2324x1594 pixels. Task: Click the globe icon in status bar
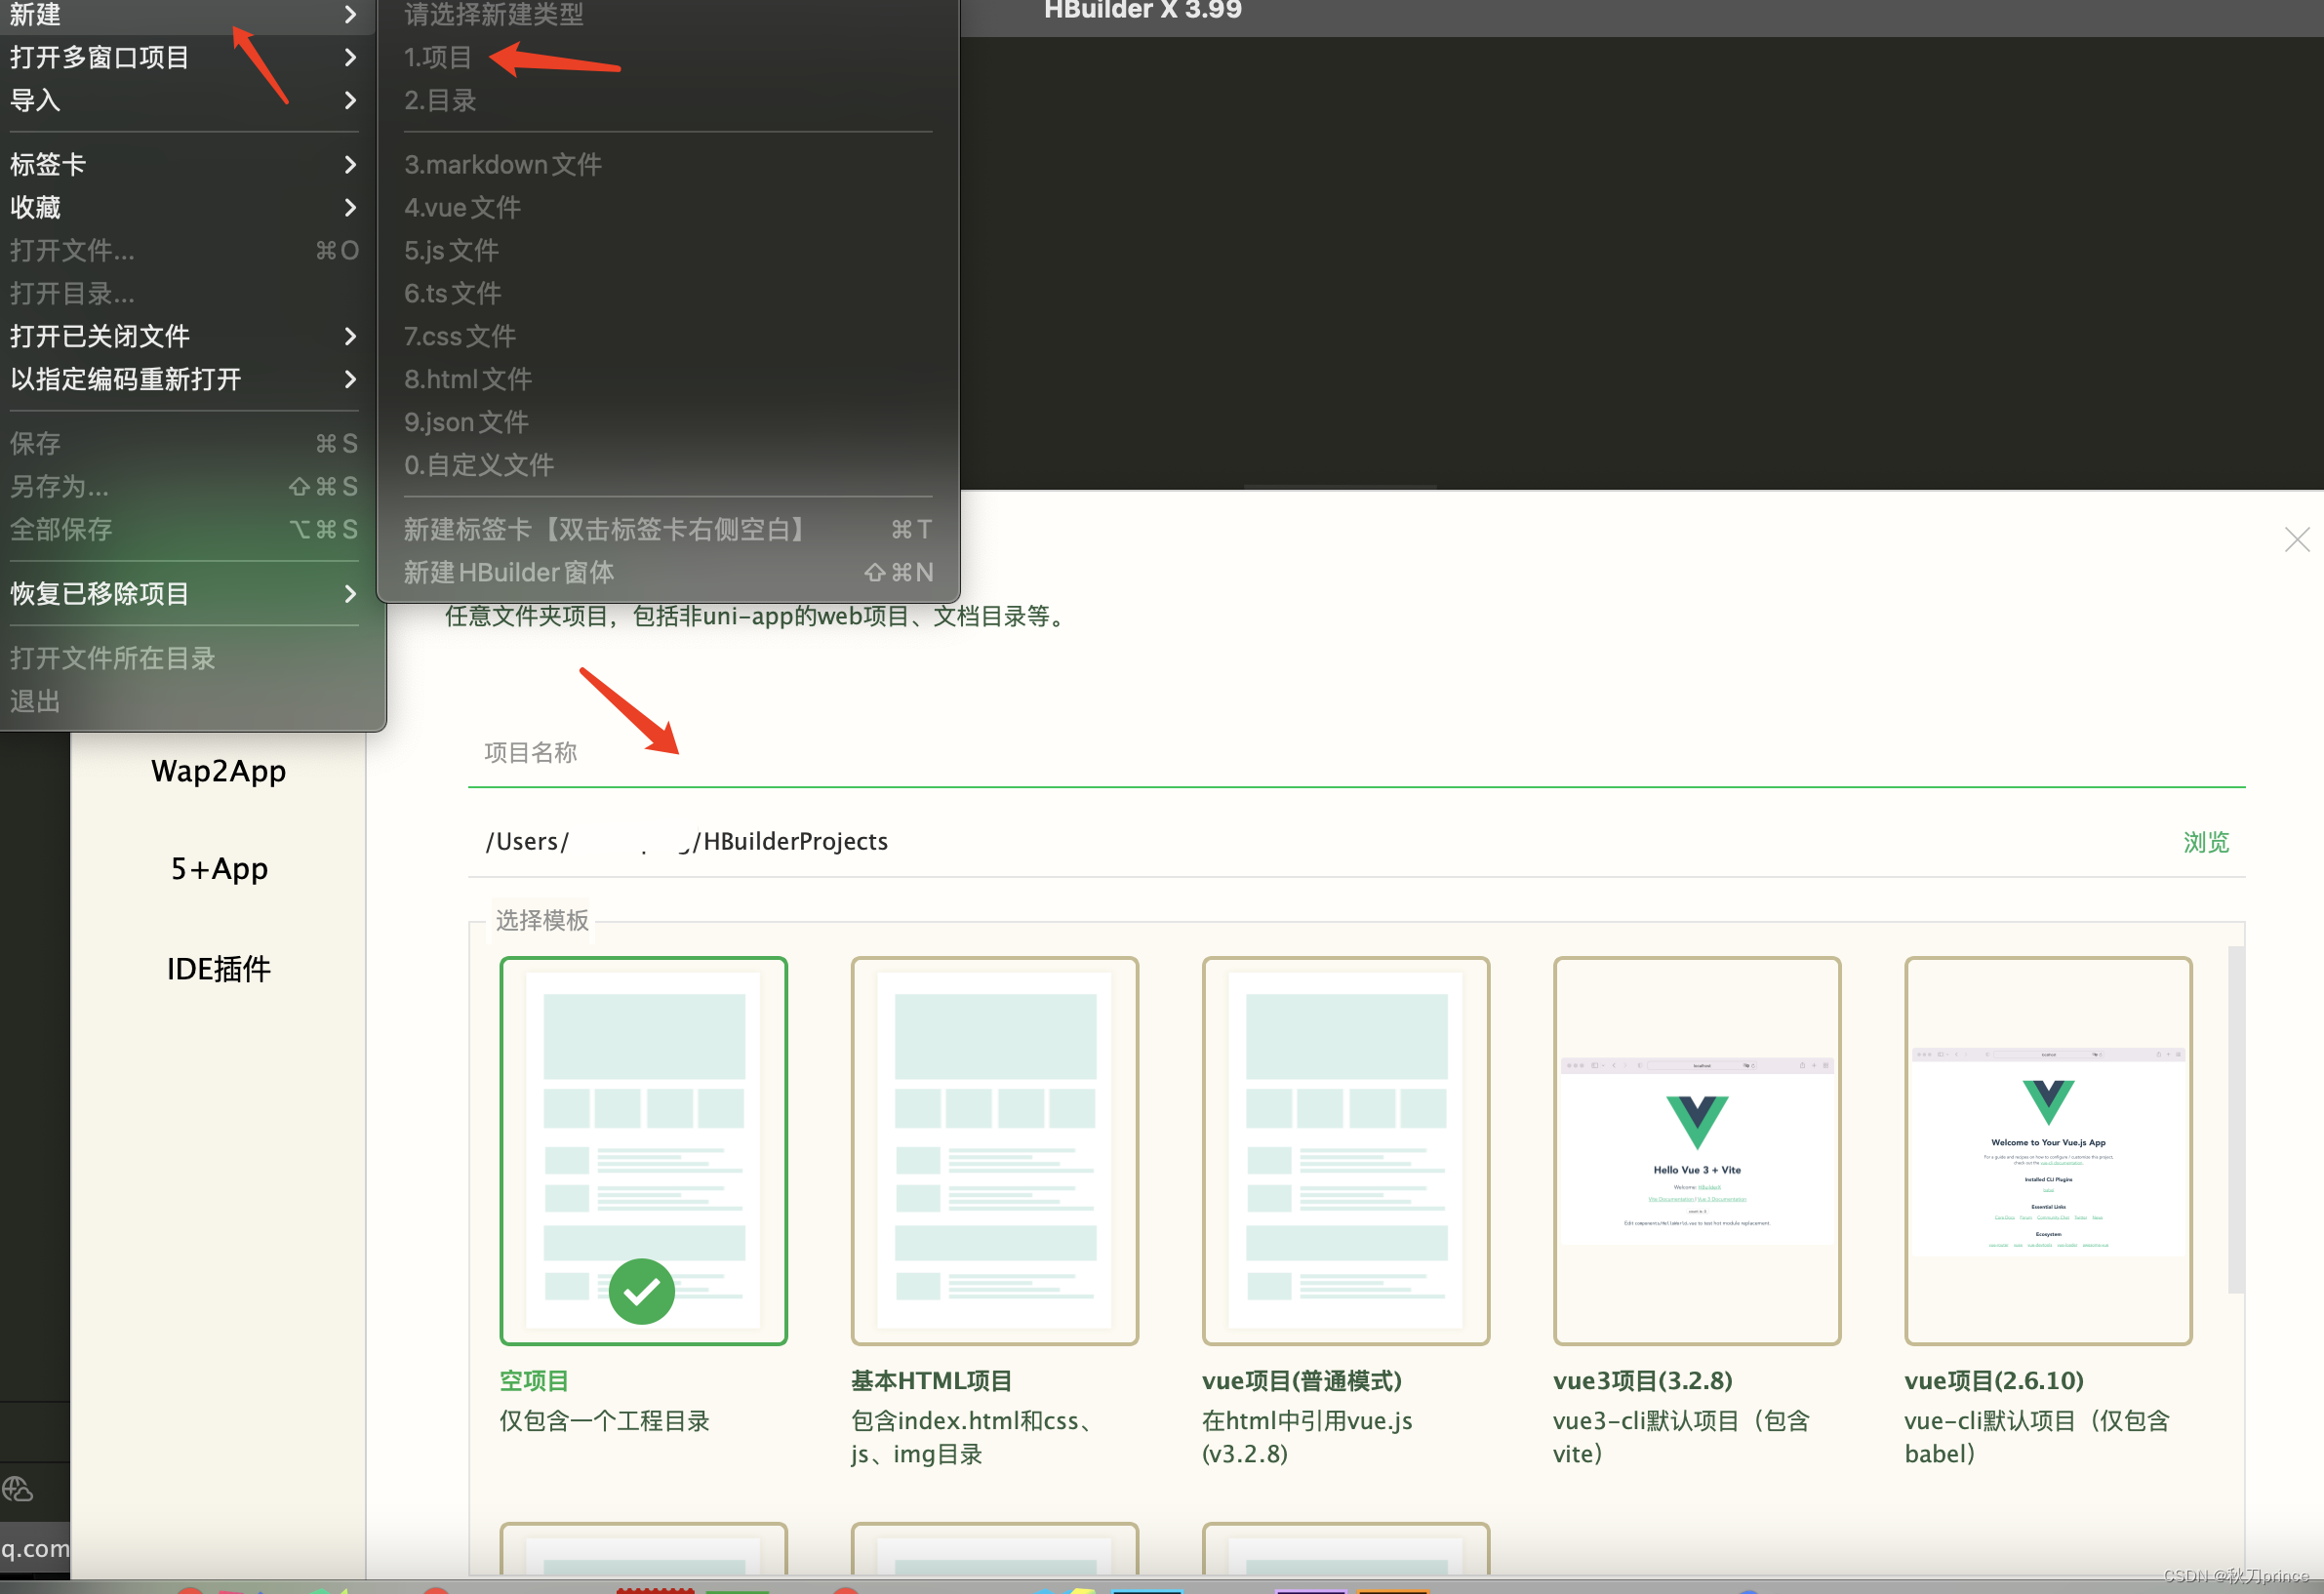pyautogui.click(x=18, y=1488)
